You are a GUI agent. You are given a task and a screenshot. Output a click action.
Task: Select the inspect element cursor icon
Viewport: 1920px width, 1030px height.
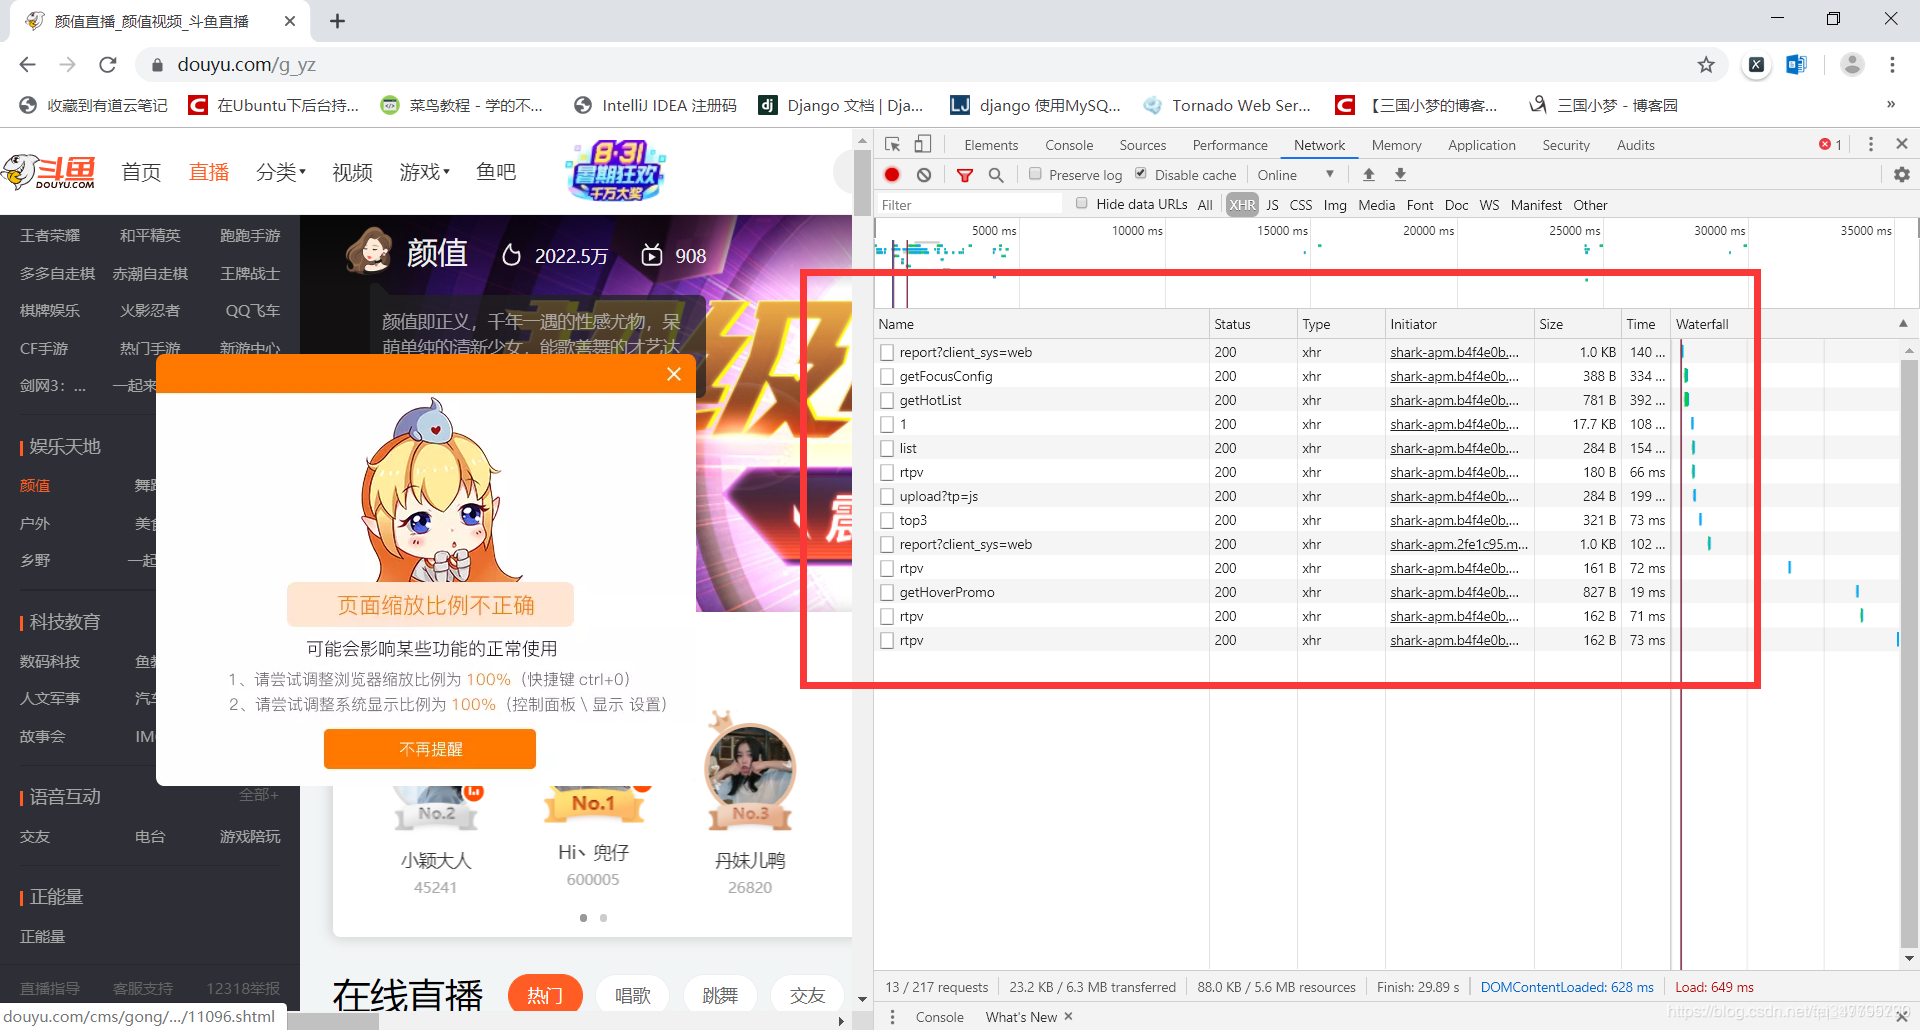coord(890,144)
